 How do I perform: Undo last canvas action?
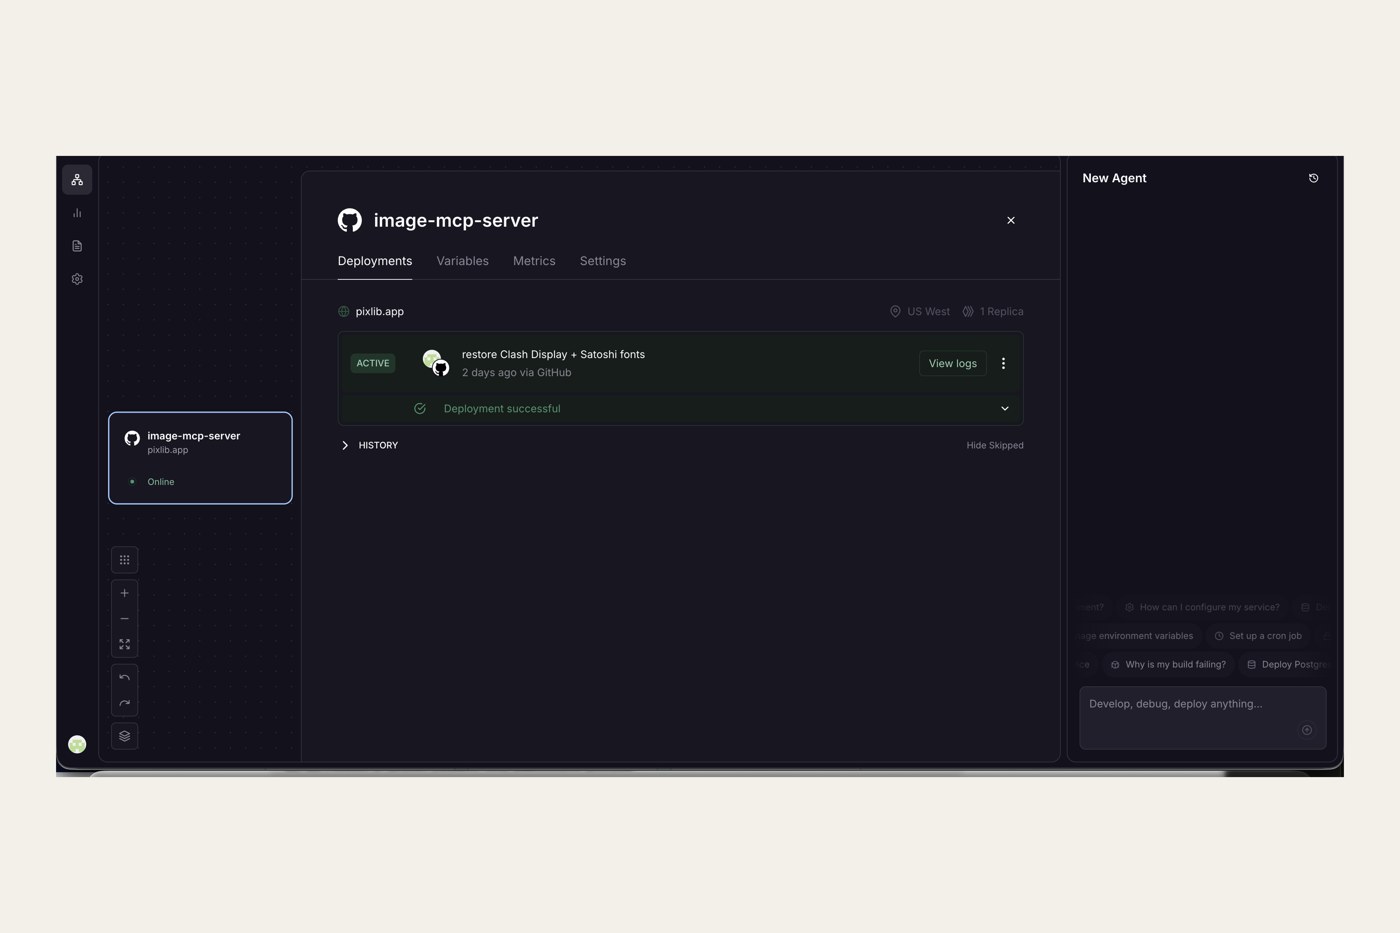(x=124, y=678)
